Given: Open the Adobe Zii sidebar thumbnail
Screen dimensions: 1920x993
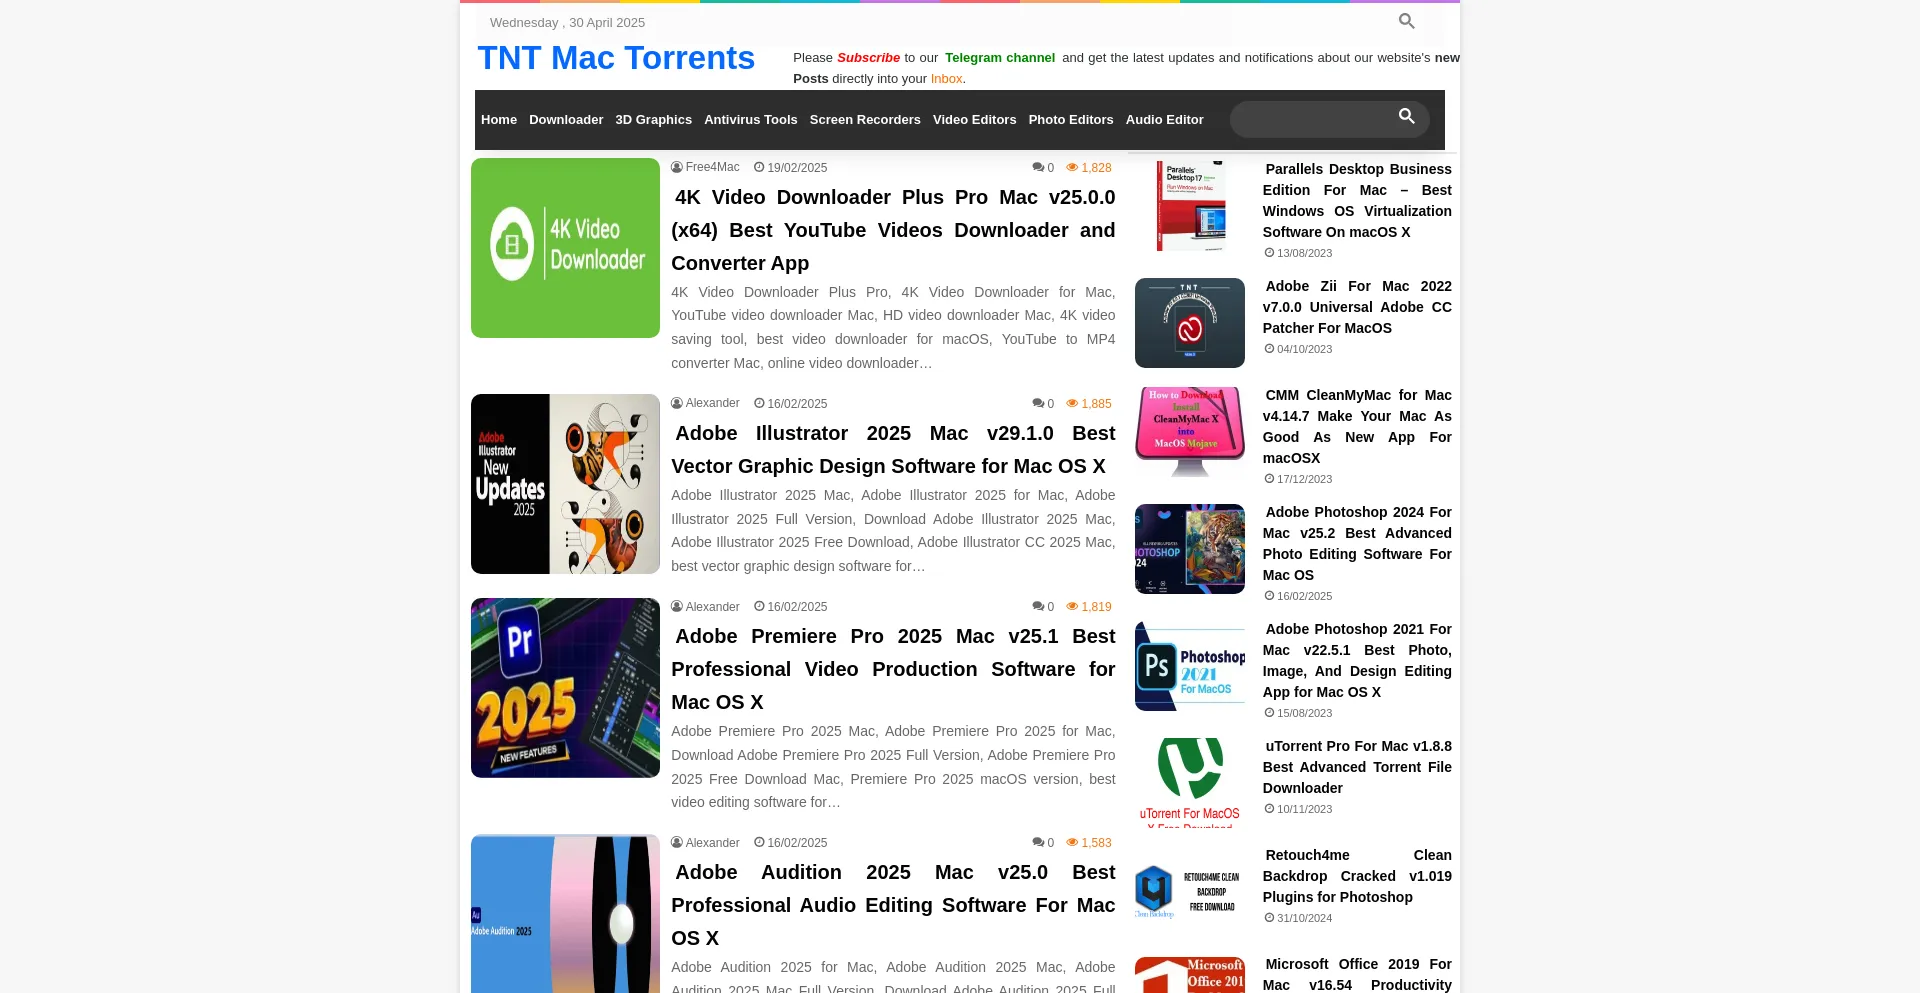Looking at the screenshot, I should tap(1190, 323).
